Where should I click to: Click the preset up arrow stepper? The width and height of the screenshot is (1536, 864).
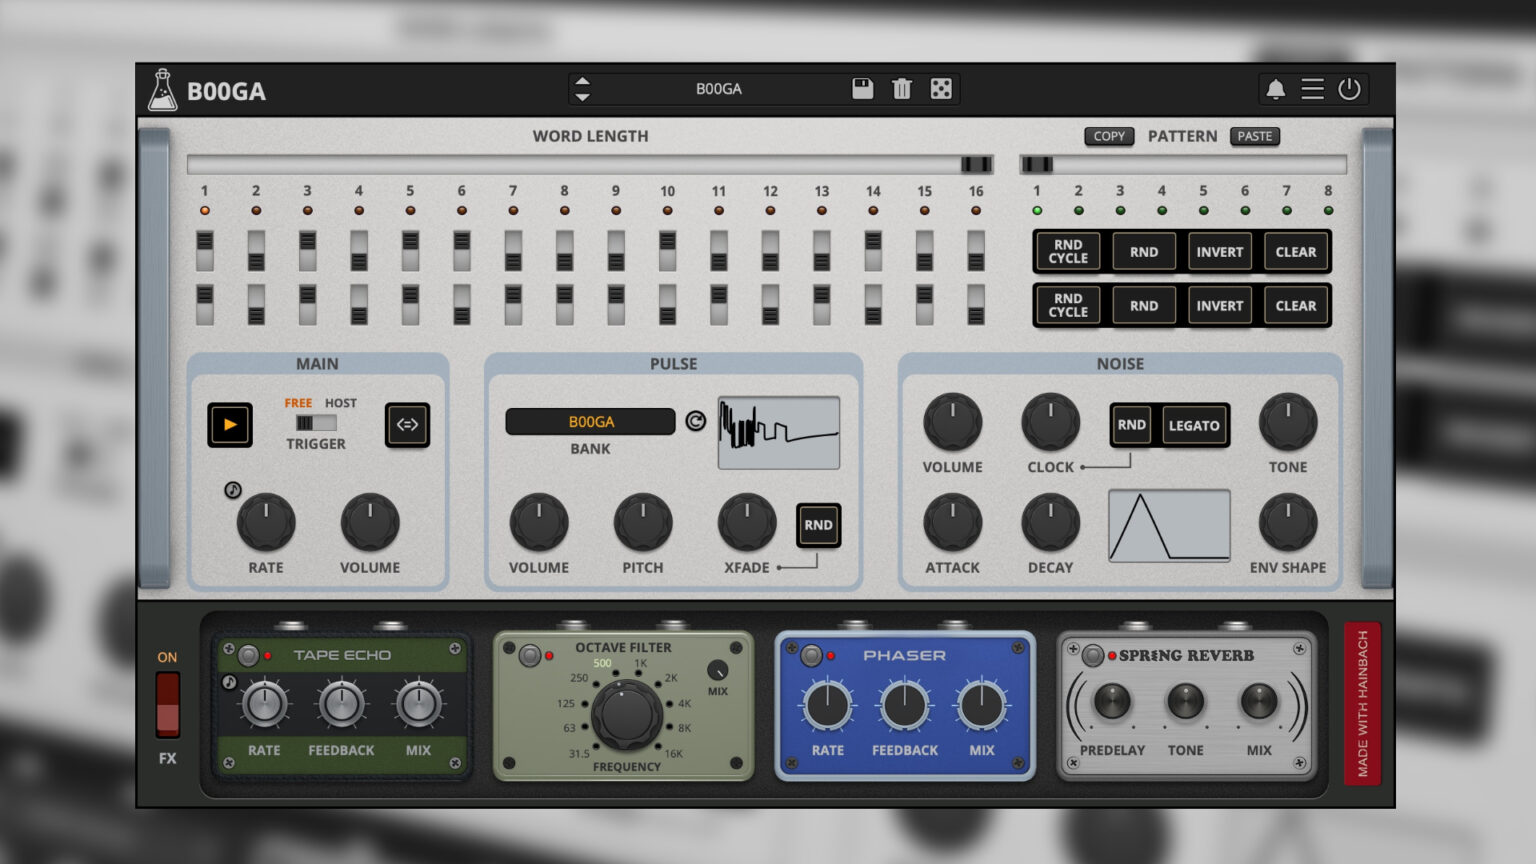tap(581, 82)
